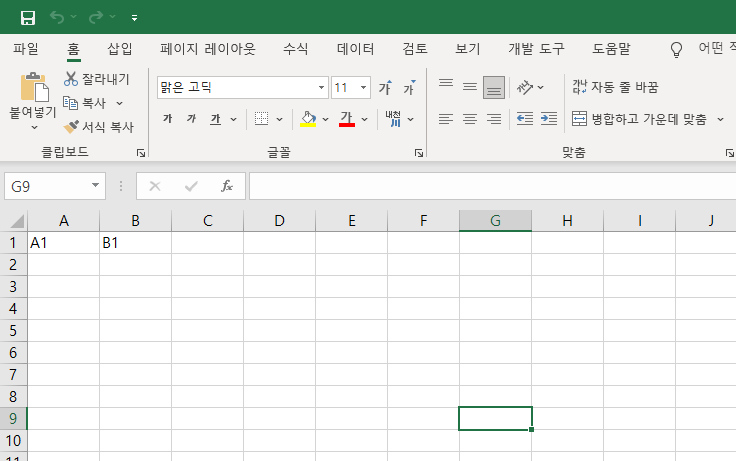Select row 9 header

coord(13,418)
